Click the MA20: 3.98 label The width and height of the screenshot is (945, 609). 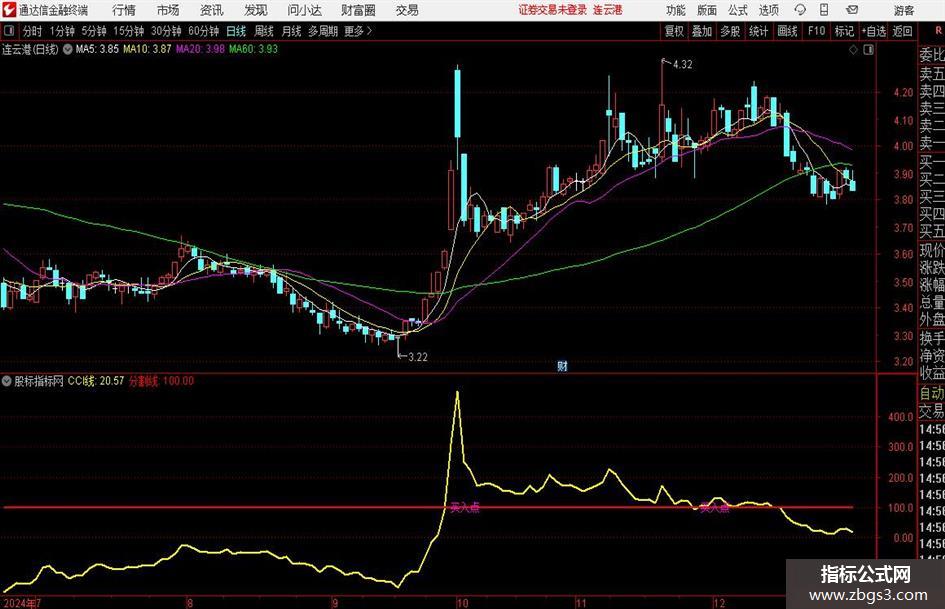(200, 49)
